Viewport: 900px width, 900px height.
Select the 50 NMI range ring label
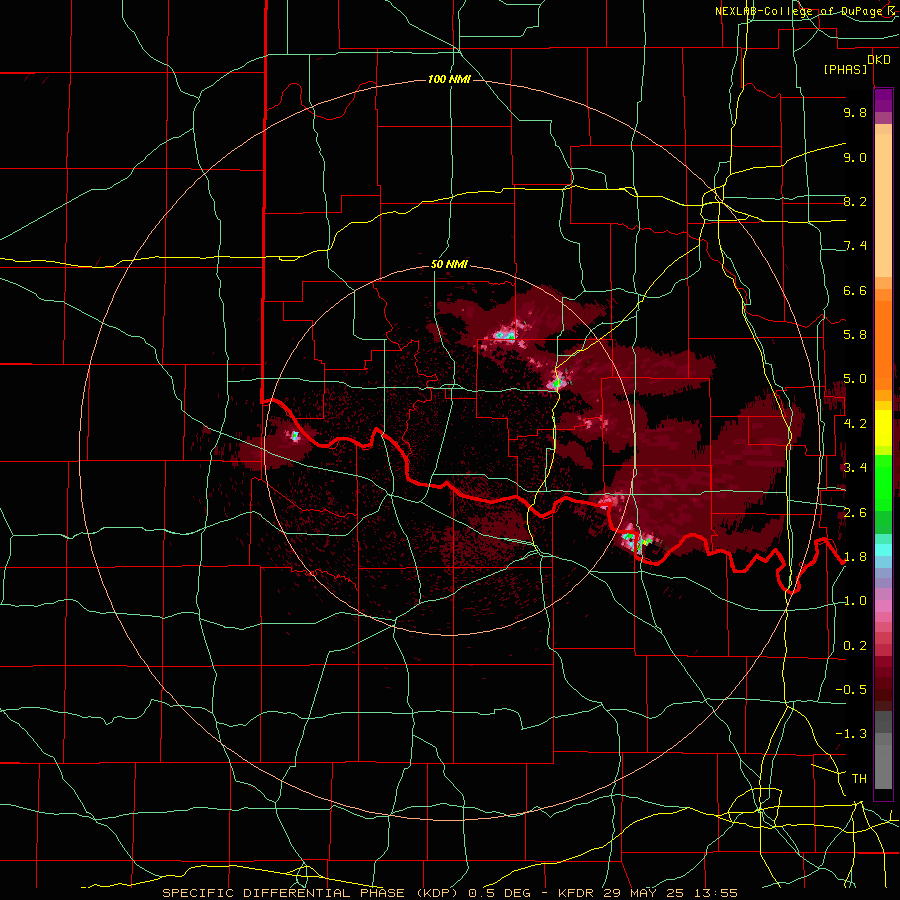[x=449, y=265]
